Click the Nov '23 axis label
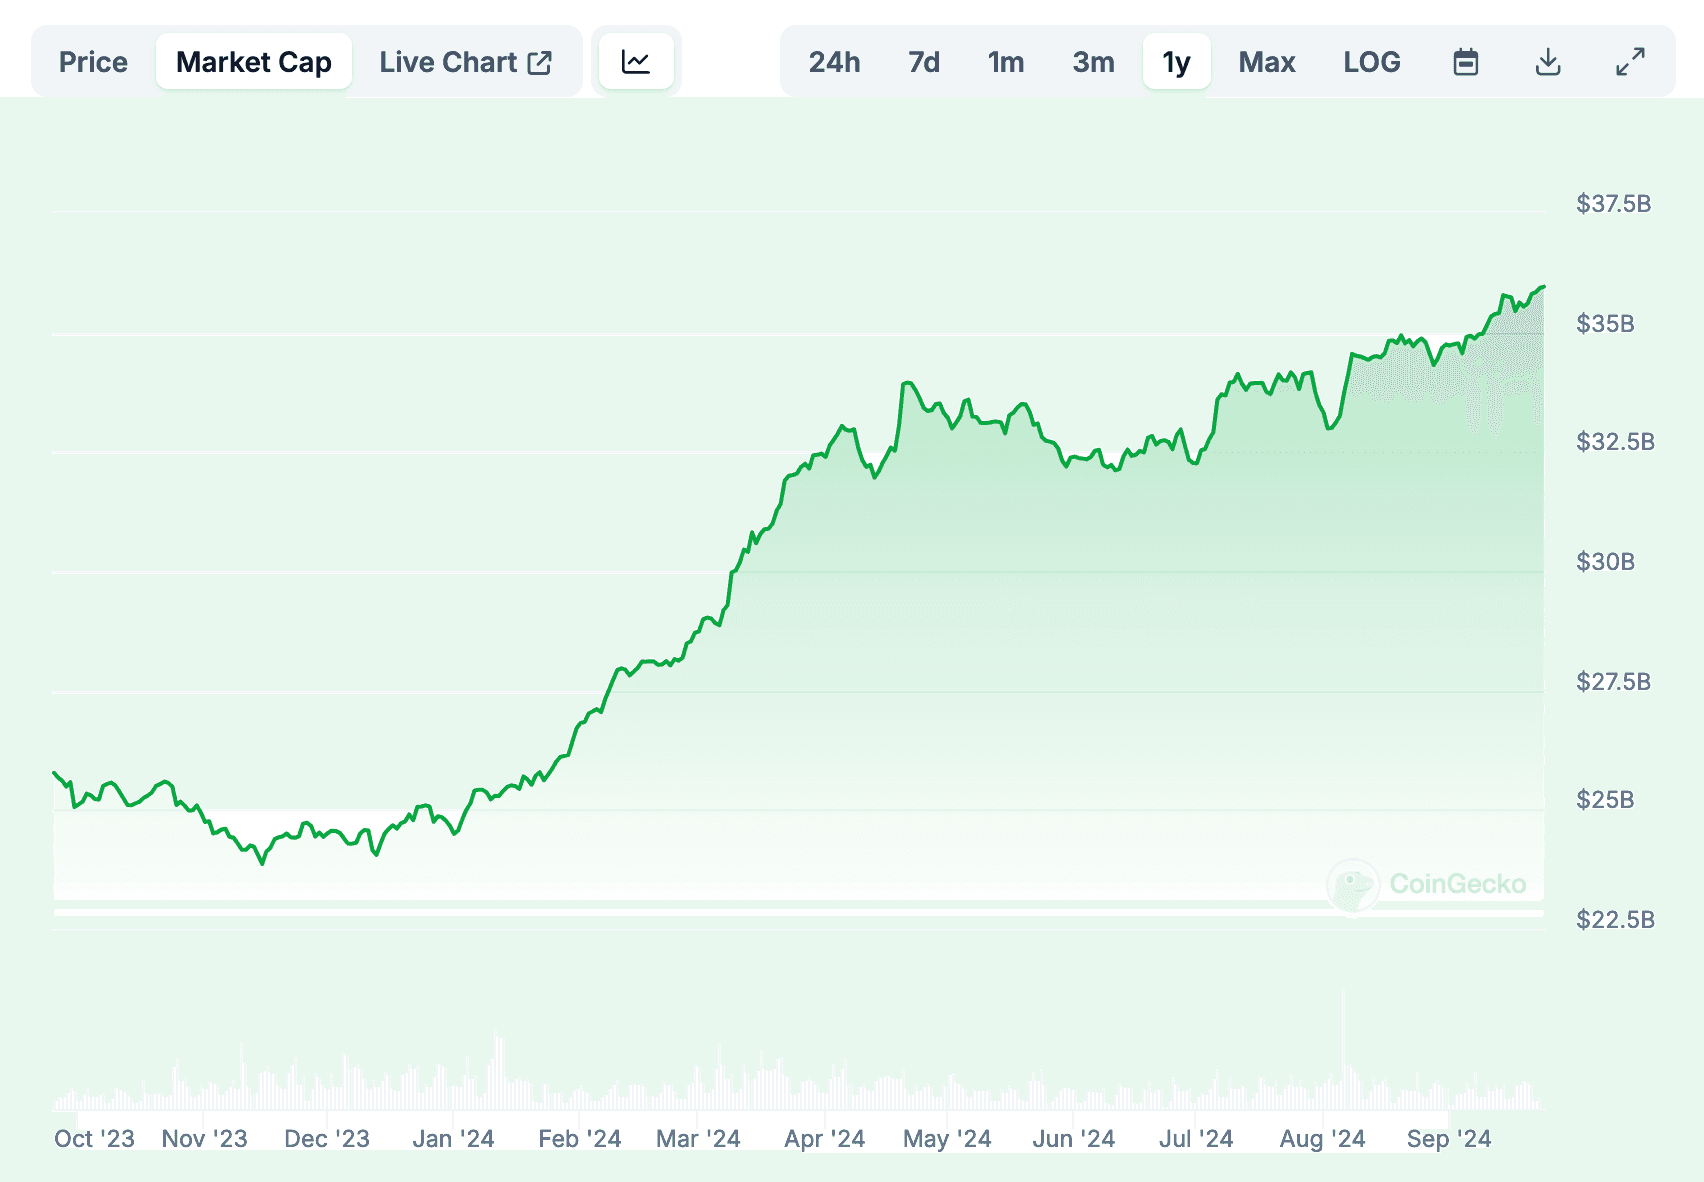Screen dimensions: 1704x1182 [x=204, y=1139]
